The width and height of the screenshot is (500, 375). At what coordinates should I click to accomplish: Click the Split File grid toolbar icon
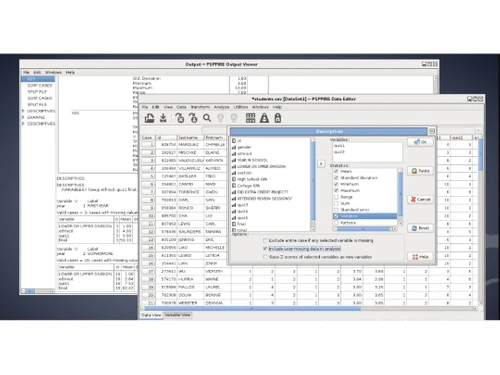coord(250,118)
